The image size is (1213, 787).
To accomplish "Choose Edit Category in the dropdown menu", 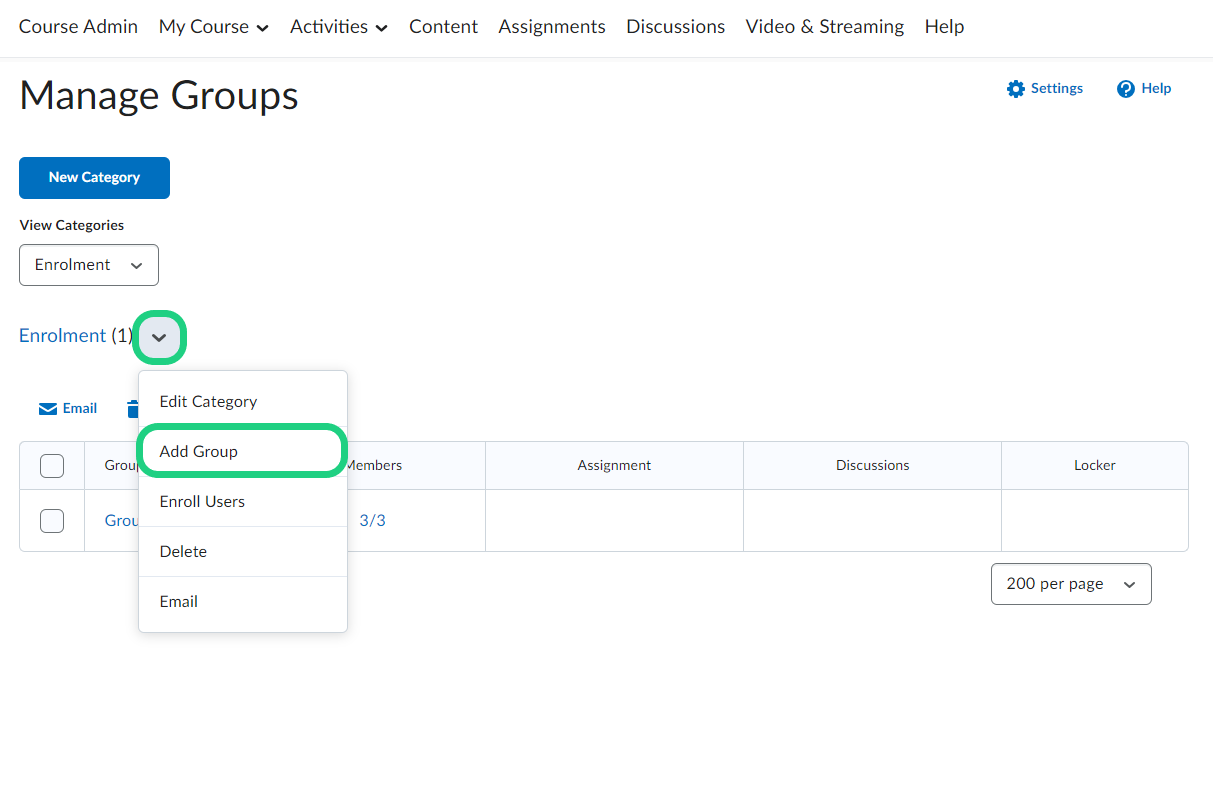I will coord(208,402).
